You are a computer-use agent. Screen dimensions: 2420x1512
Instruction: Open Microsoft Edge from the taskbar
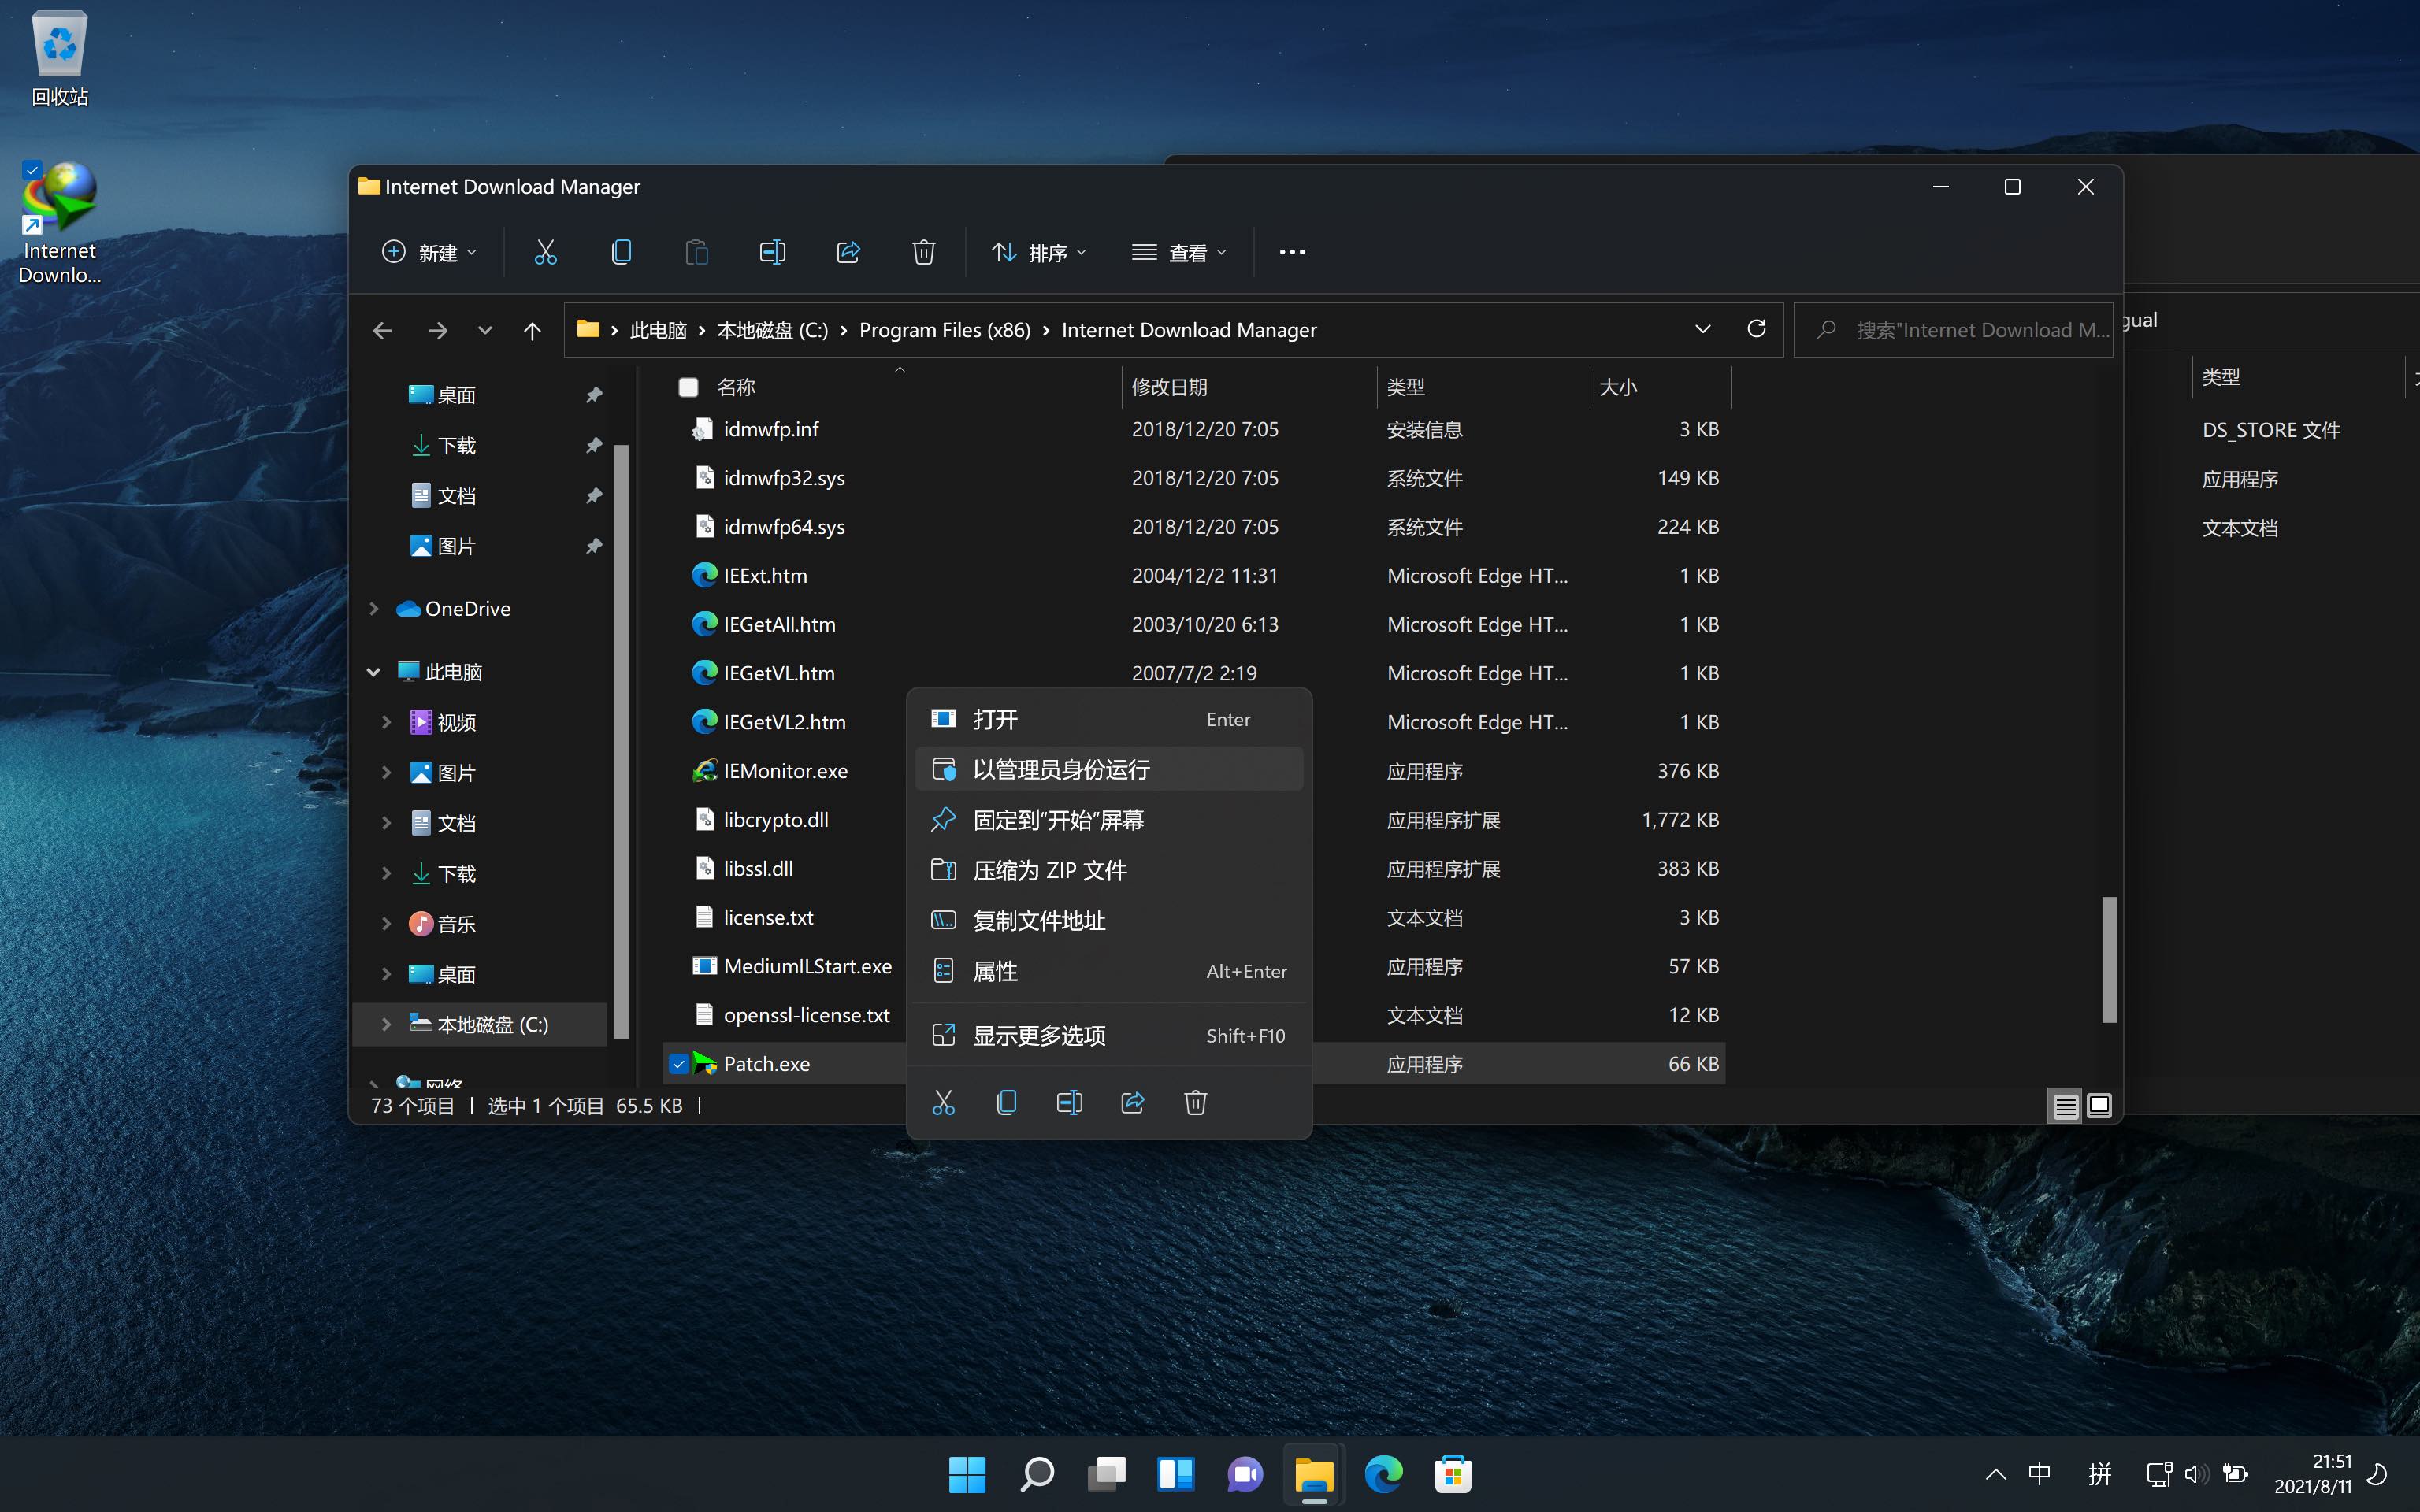click(x=1384, y=1473)
